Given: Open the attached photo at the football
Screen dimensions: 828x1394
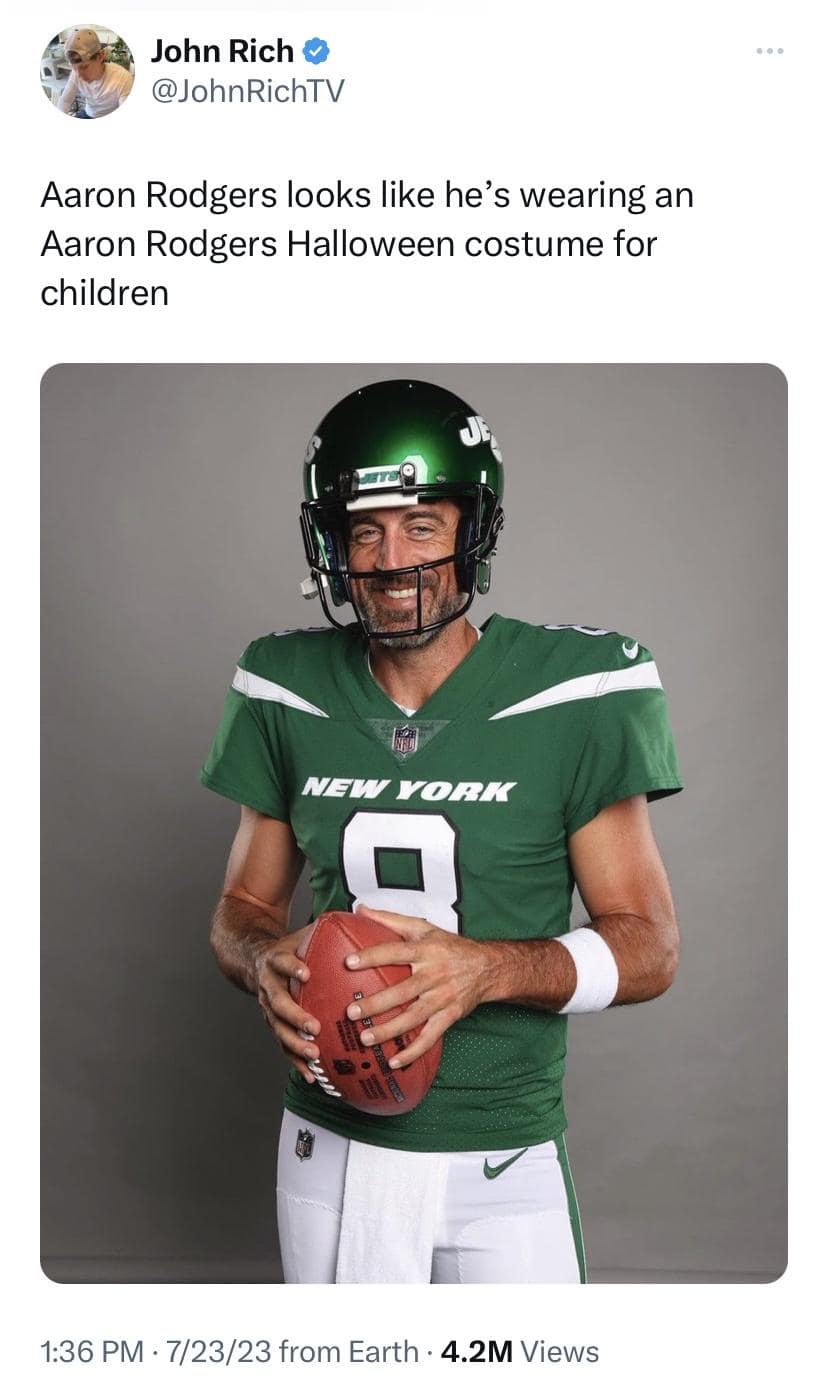Looking at the screenshot, I should pyautogui.click(x=366, y=1011).
